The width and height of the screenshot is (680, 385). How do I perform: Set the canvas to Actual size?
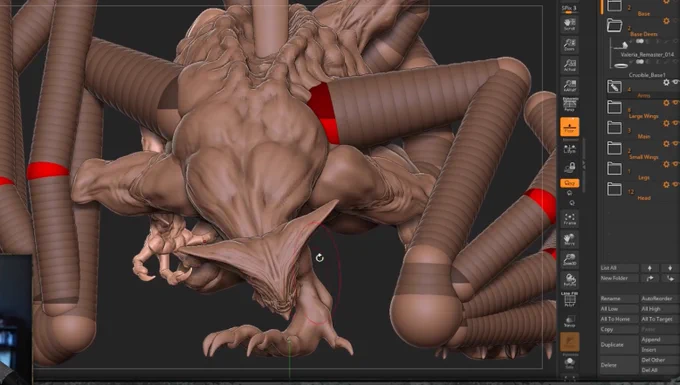(x=569, y=65)
